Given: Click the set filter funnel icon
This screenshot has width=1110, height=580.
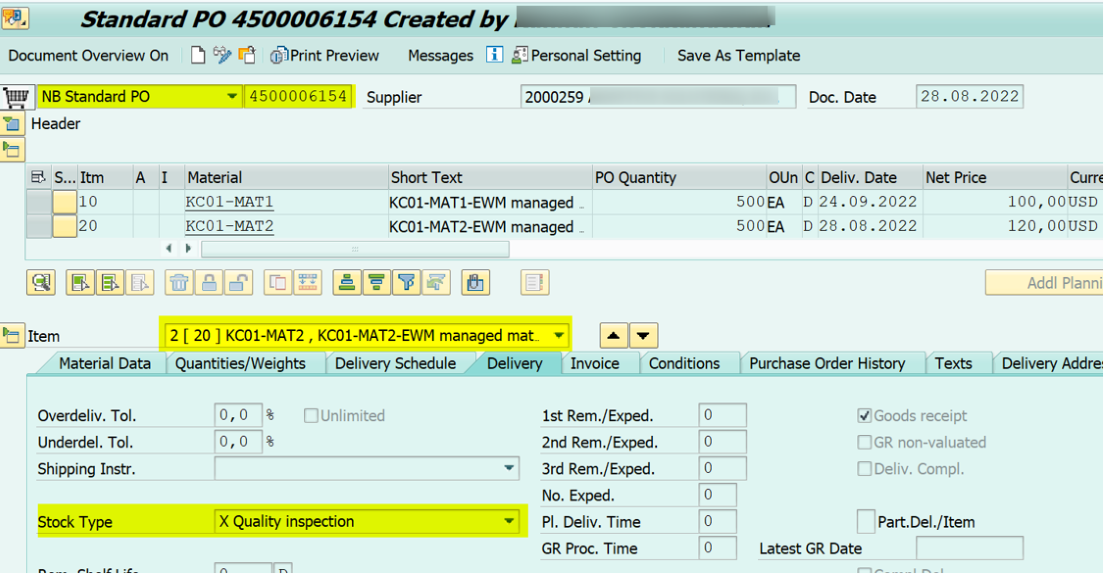Looking at the screenshot, I should (x=405, y=283).
